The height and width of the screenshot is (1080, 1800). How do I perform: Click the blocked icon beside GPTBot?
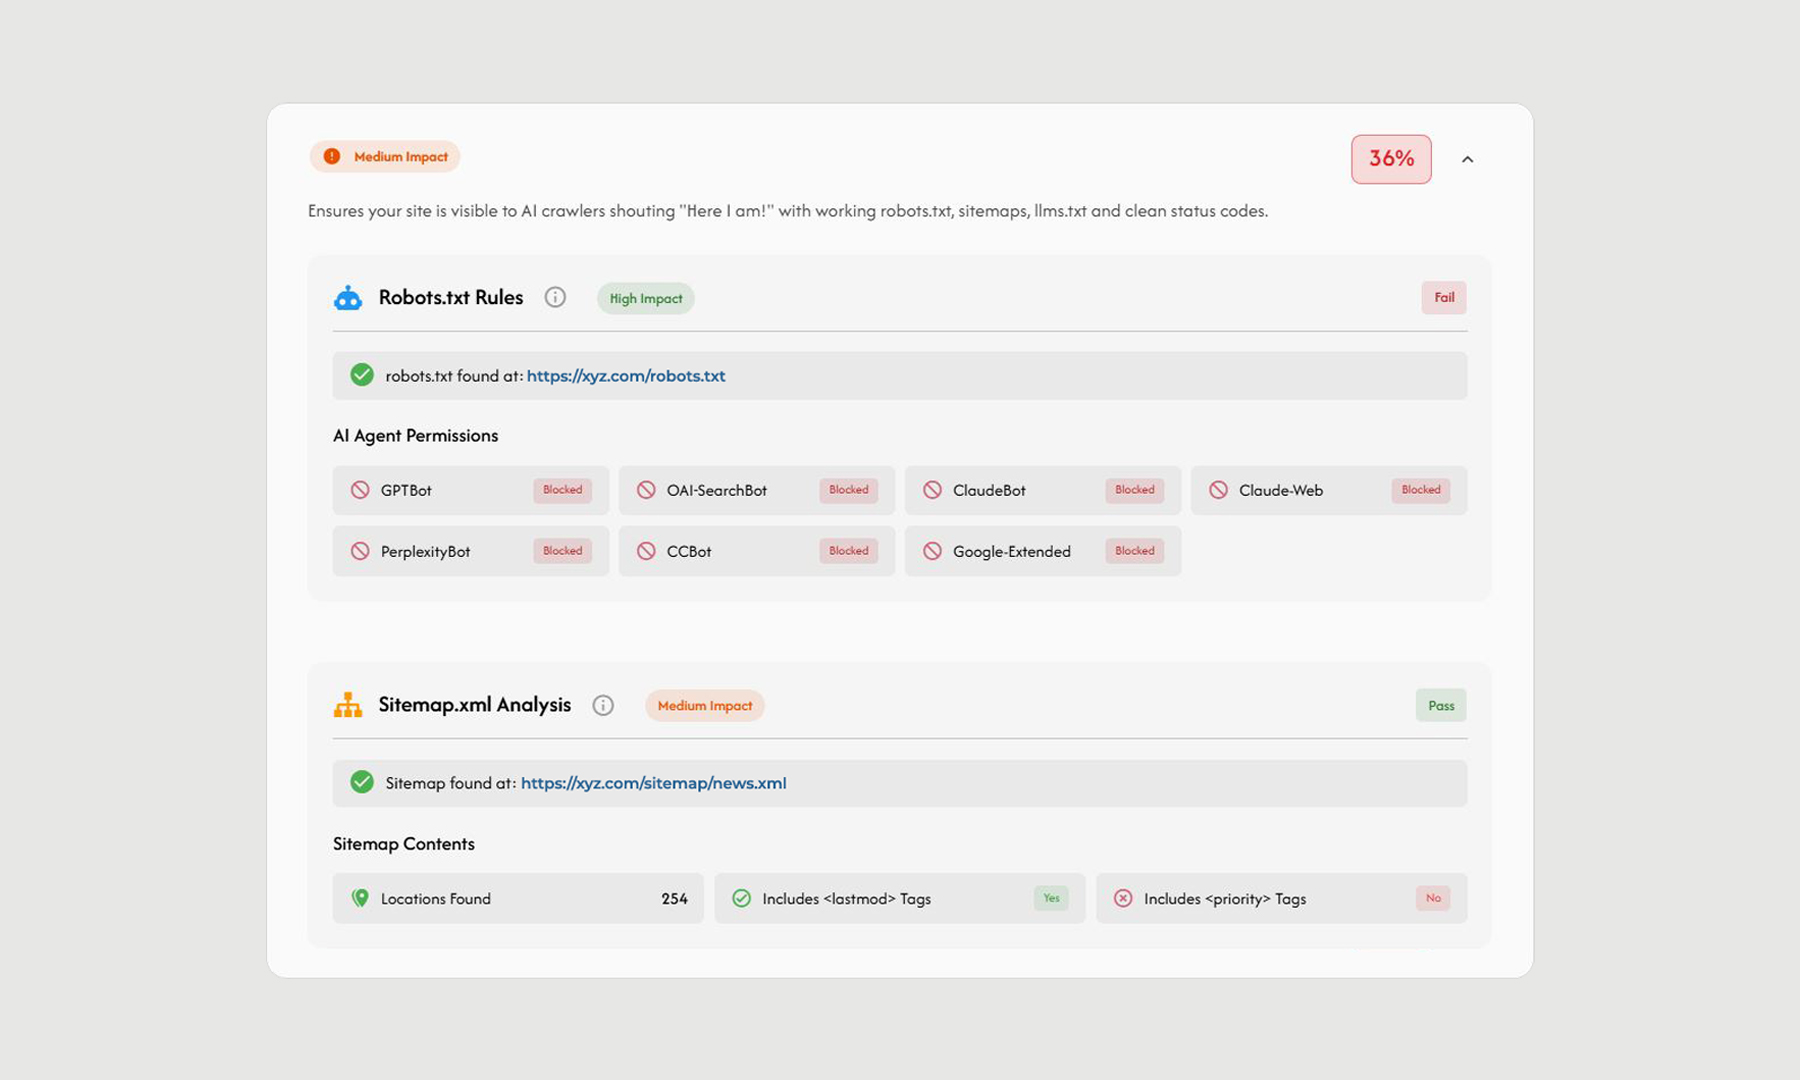pos(360,490)
